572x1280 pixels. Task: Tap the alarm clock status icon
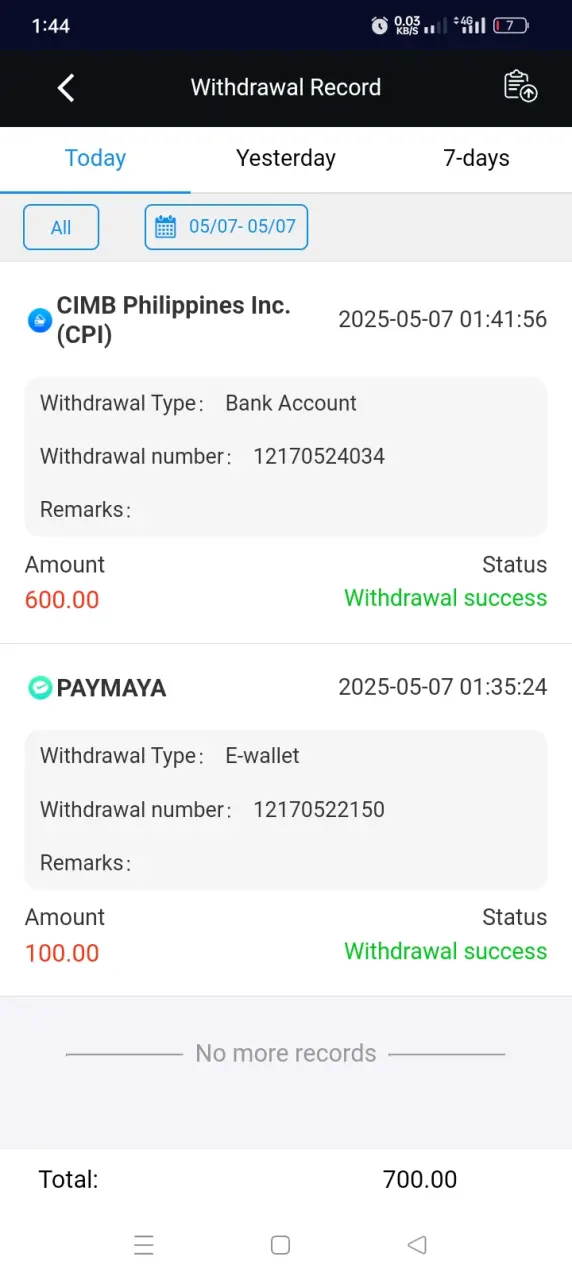tap(379, 26)
